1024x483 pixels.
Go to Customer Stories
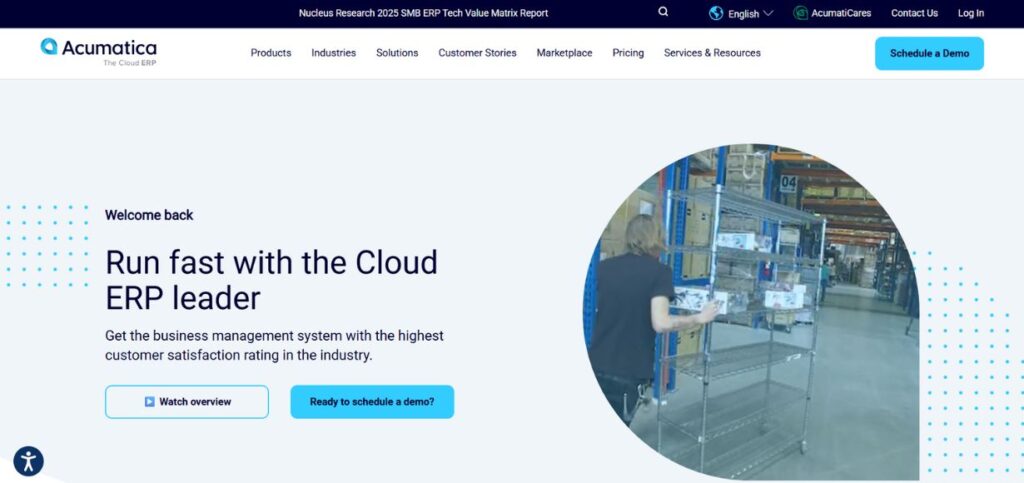[x=477, y=53]
